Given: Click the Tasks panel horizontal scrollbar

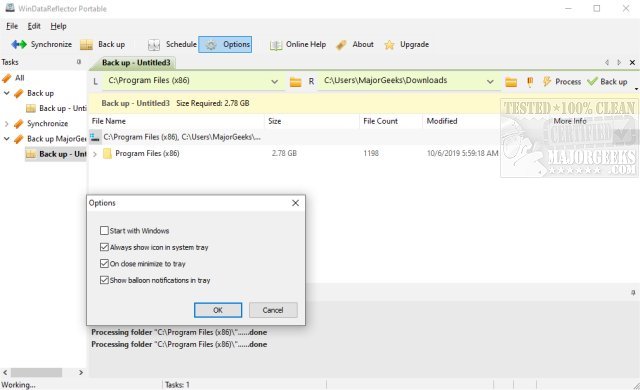Looking at the screenshot, I should pos(43,372).
